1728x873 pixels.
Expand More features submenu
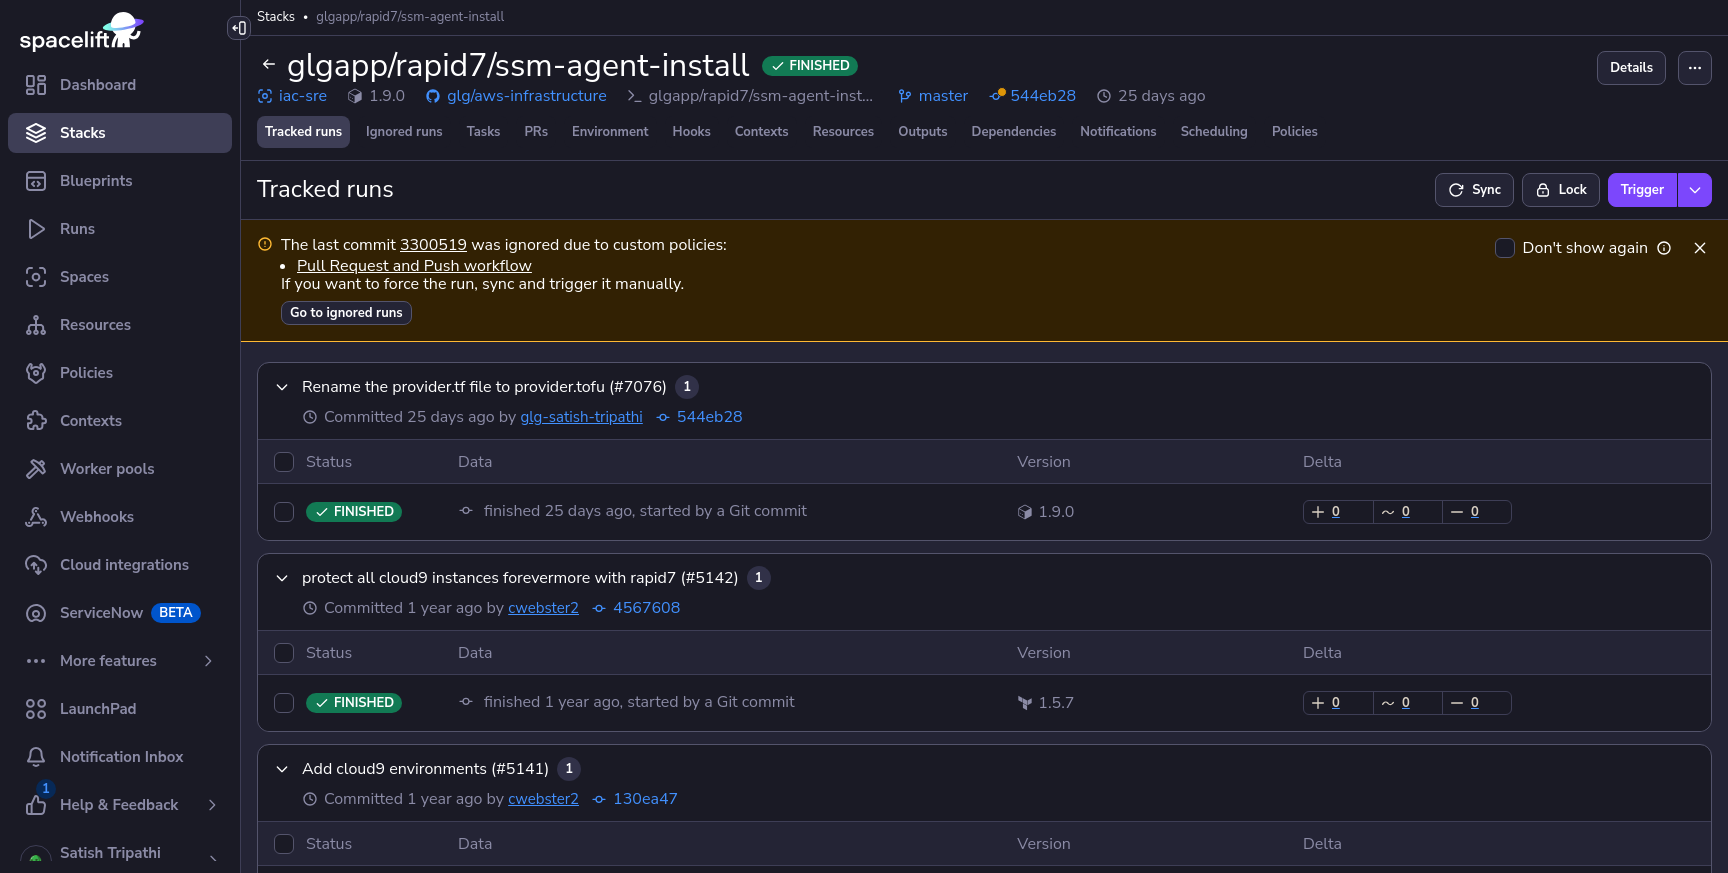[208, 661]
